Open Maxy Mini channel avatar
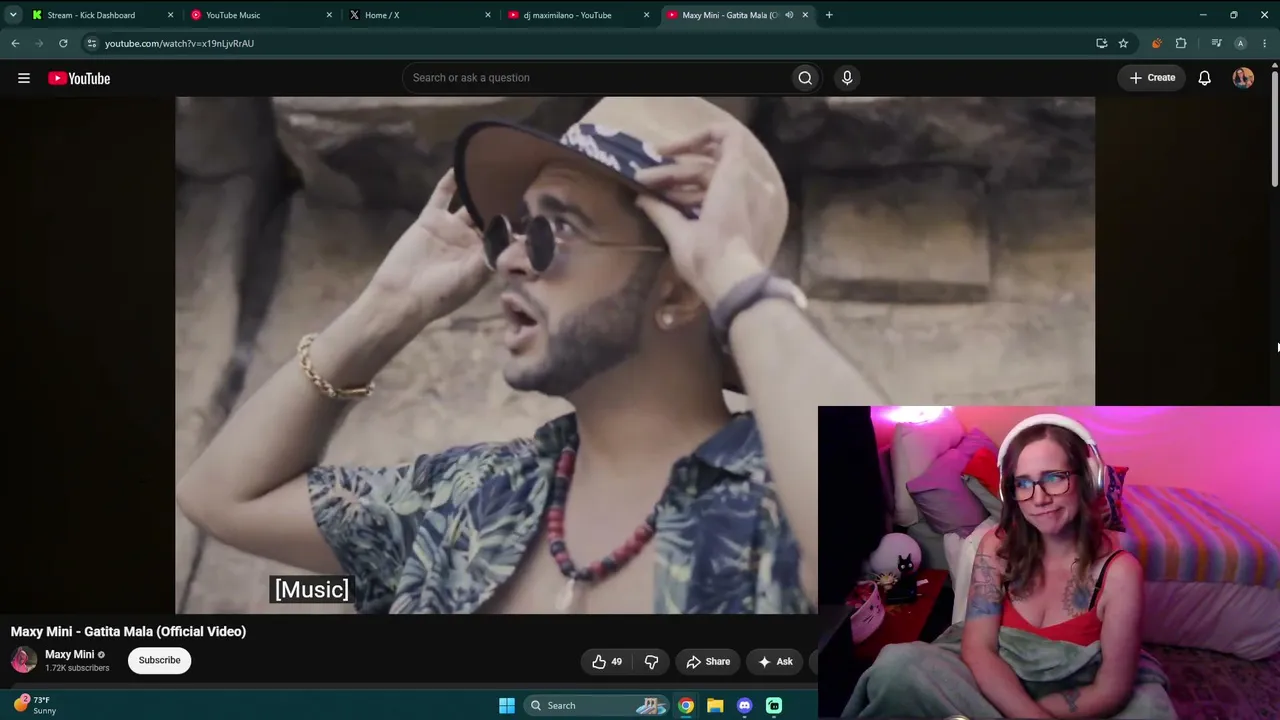This screenshot has height=720, width=1280. [24, 660]
